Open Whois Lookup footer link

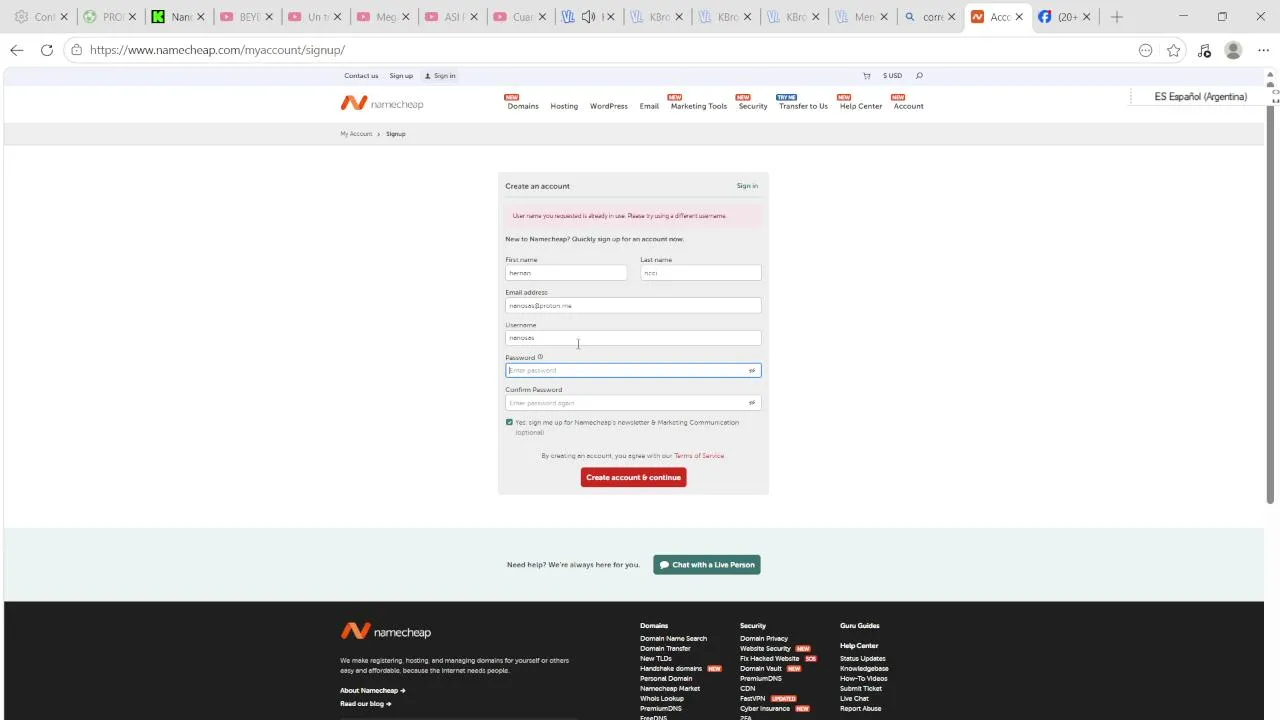click(x=662, y=699)
